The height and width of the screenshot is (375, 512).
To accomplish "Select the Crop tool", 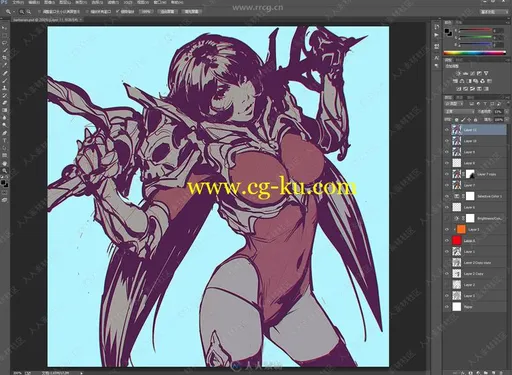I will coord(4,58).
